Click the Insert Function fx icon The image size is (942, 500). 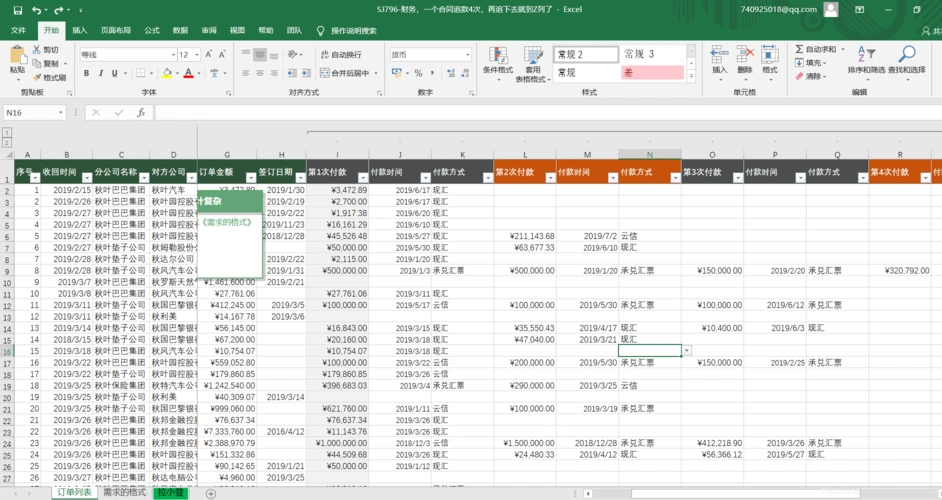pos(141,113)
